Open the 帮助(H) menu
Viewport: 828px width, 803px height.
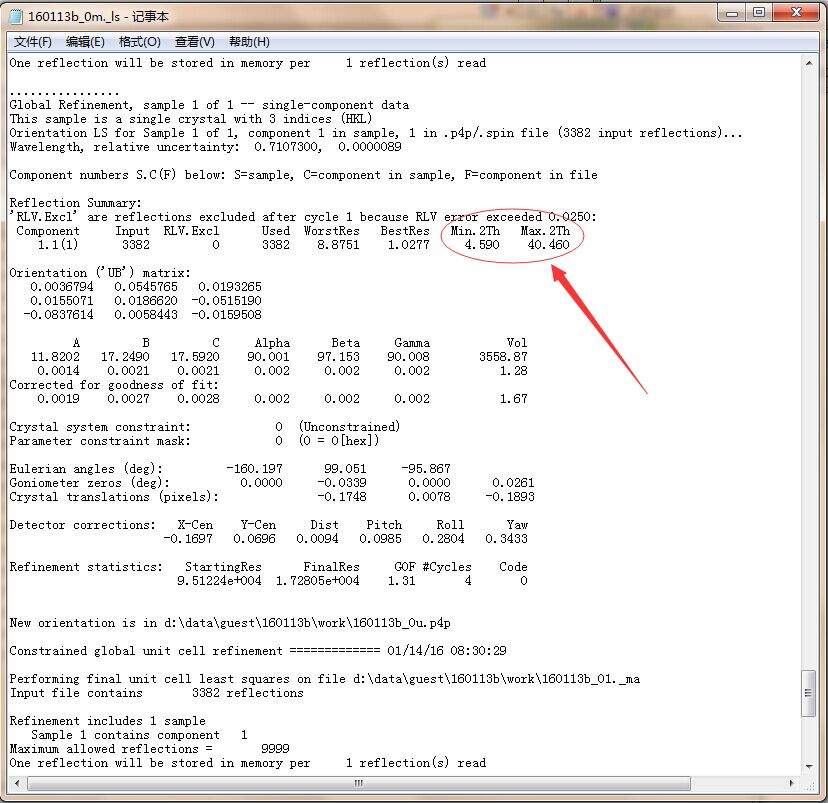(x=249, y=42)
